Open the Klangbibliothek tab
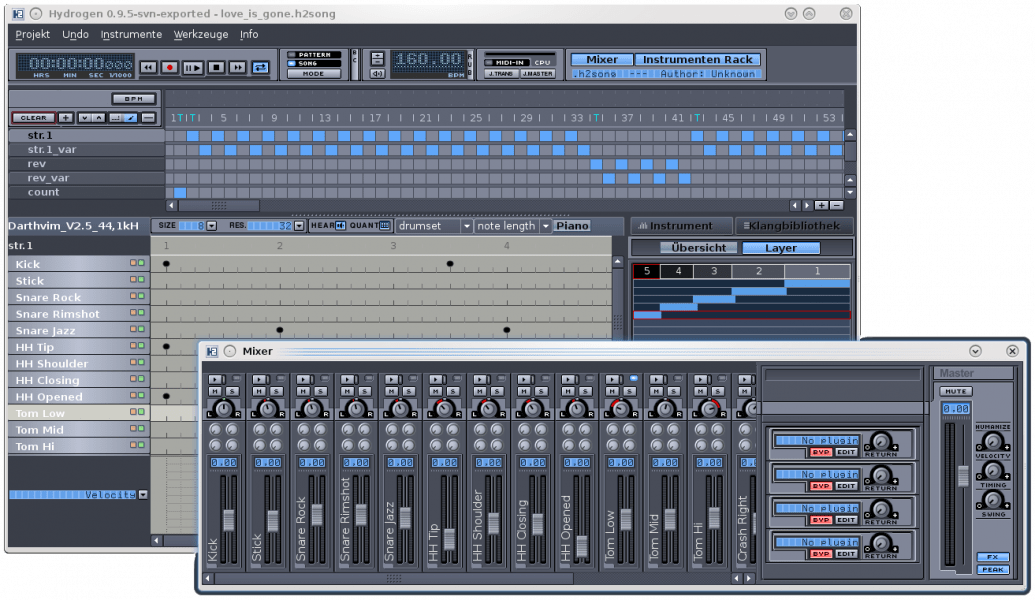 pyautogui.click(x=794, y=226)
